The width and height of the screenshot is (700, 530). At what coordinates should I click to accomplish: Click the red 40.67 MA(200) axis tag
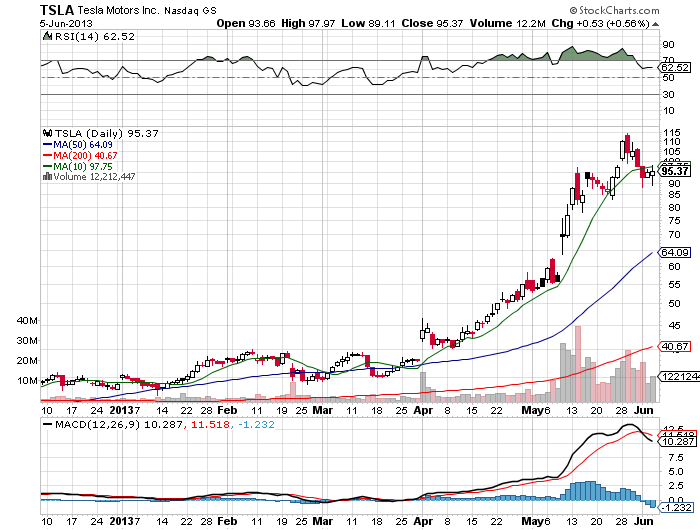[x=675, y=346]
